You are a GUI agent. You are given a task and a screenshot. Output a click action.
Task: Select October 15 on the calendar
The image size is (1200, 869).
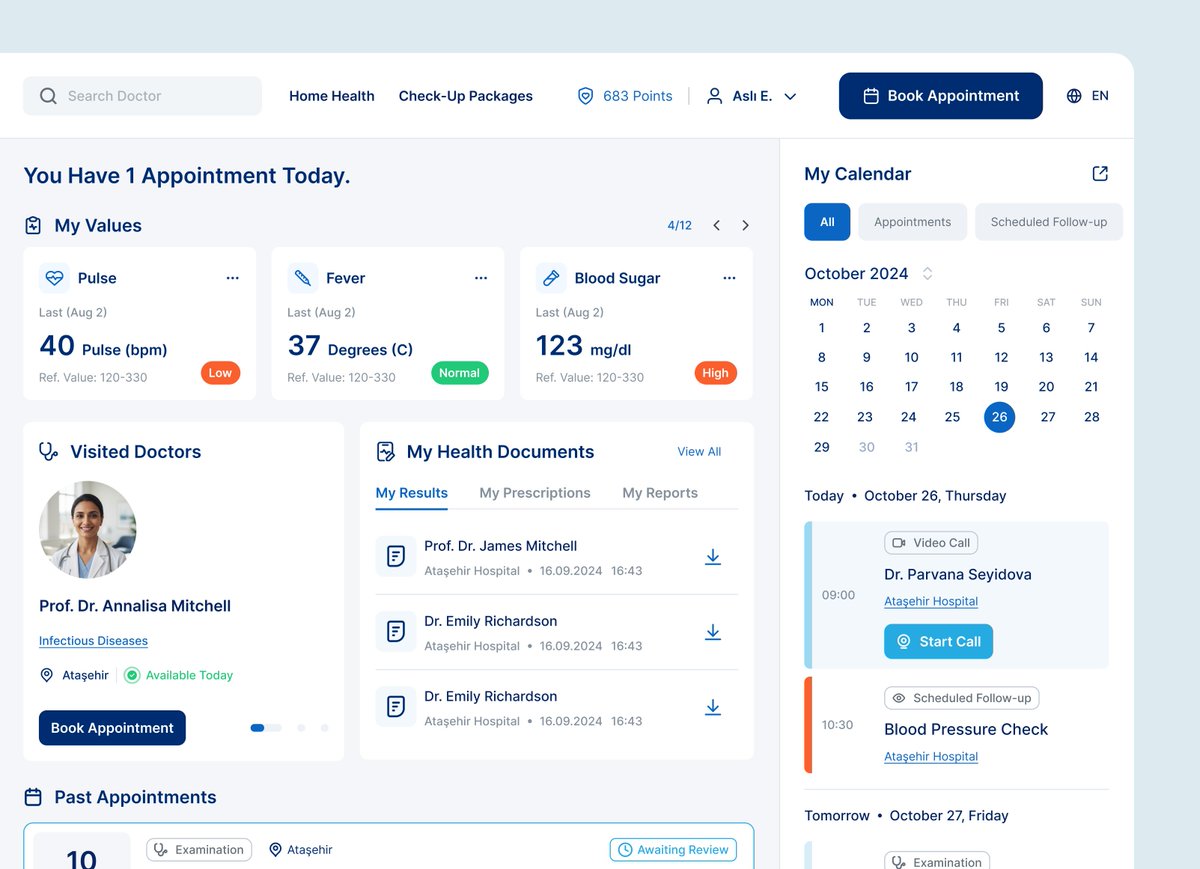click(822, 387)
